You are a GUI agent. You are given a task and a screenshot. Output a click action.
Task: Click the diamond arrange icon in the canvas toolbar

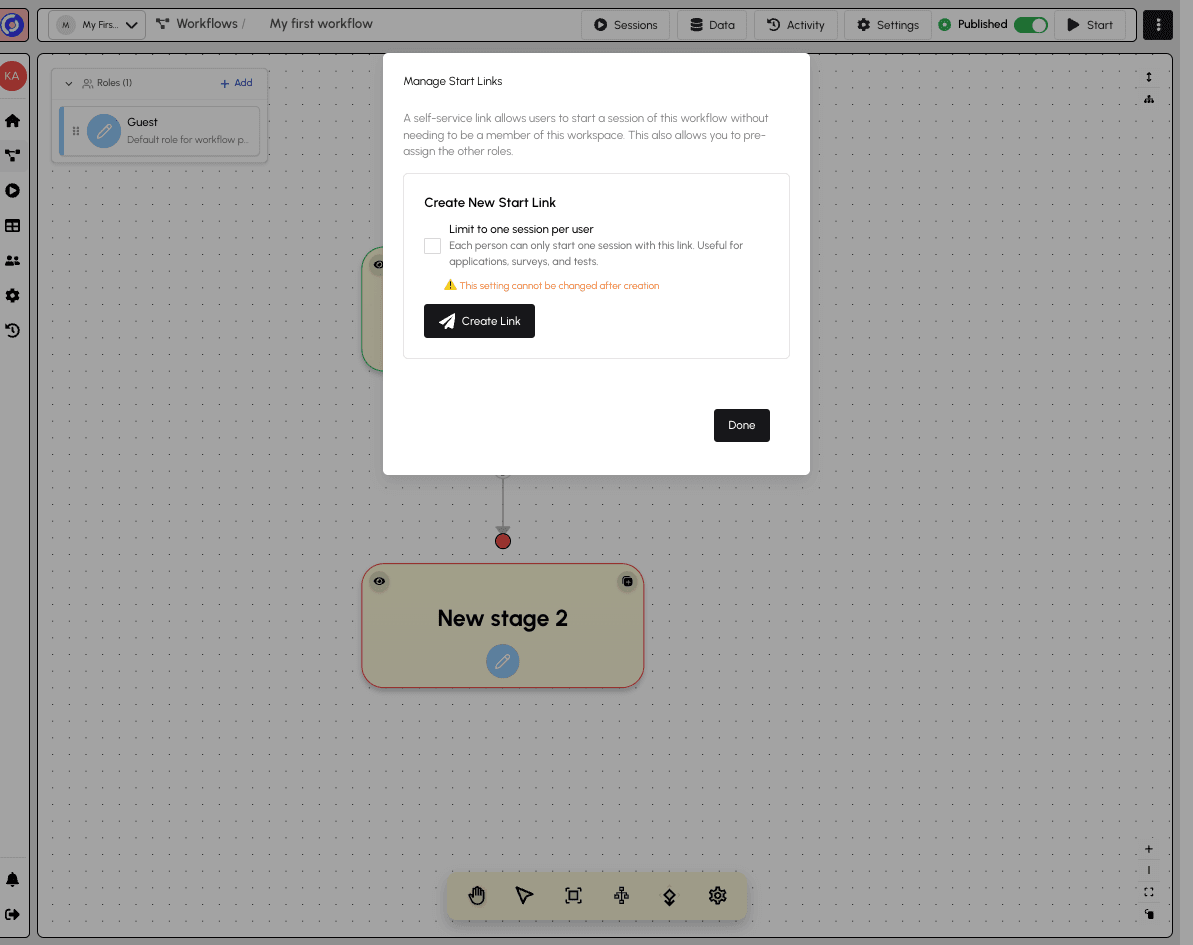point(669,895)
